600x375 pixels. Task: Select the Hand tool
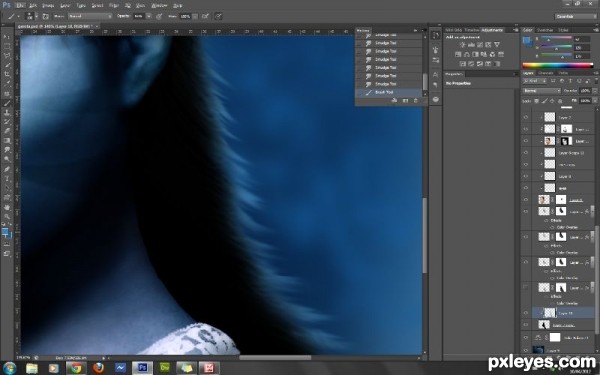[7, 207]
